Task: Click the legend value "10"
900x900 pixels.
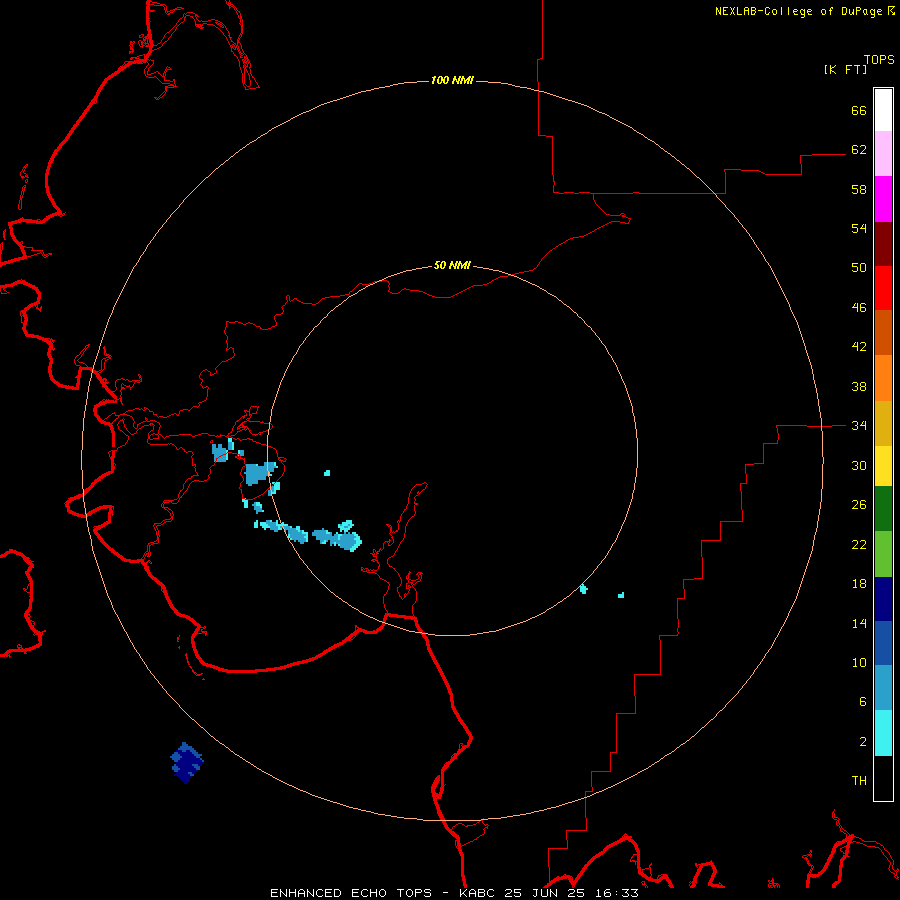Action: coord(859,662)
